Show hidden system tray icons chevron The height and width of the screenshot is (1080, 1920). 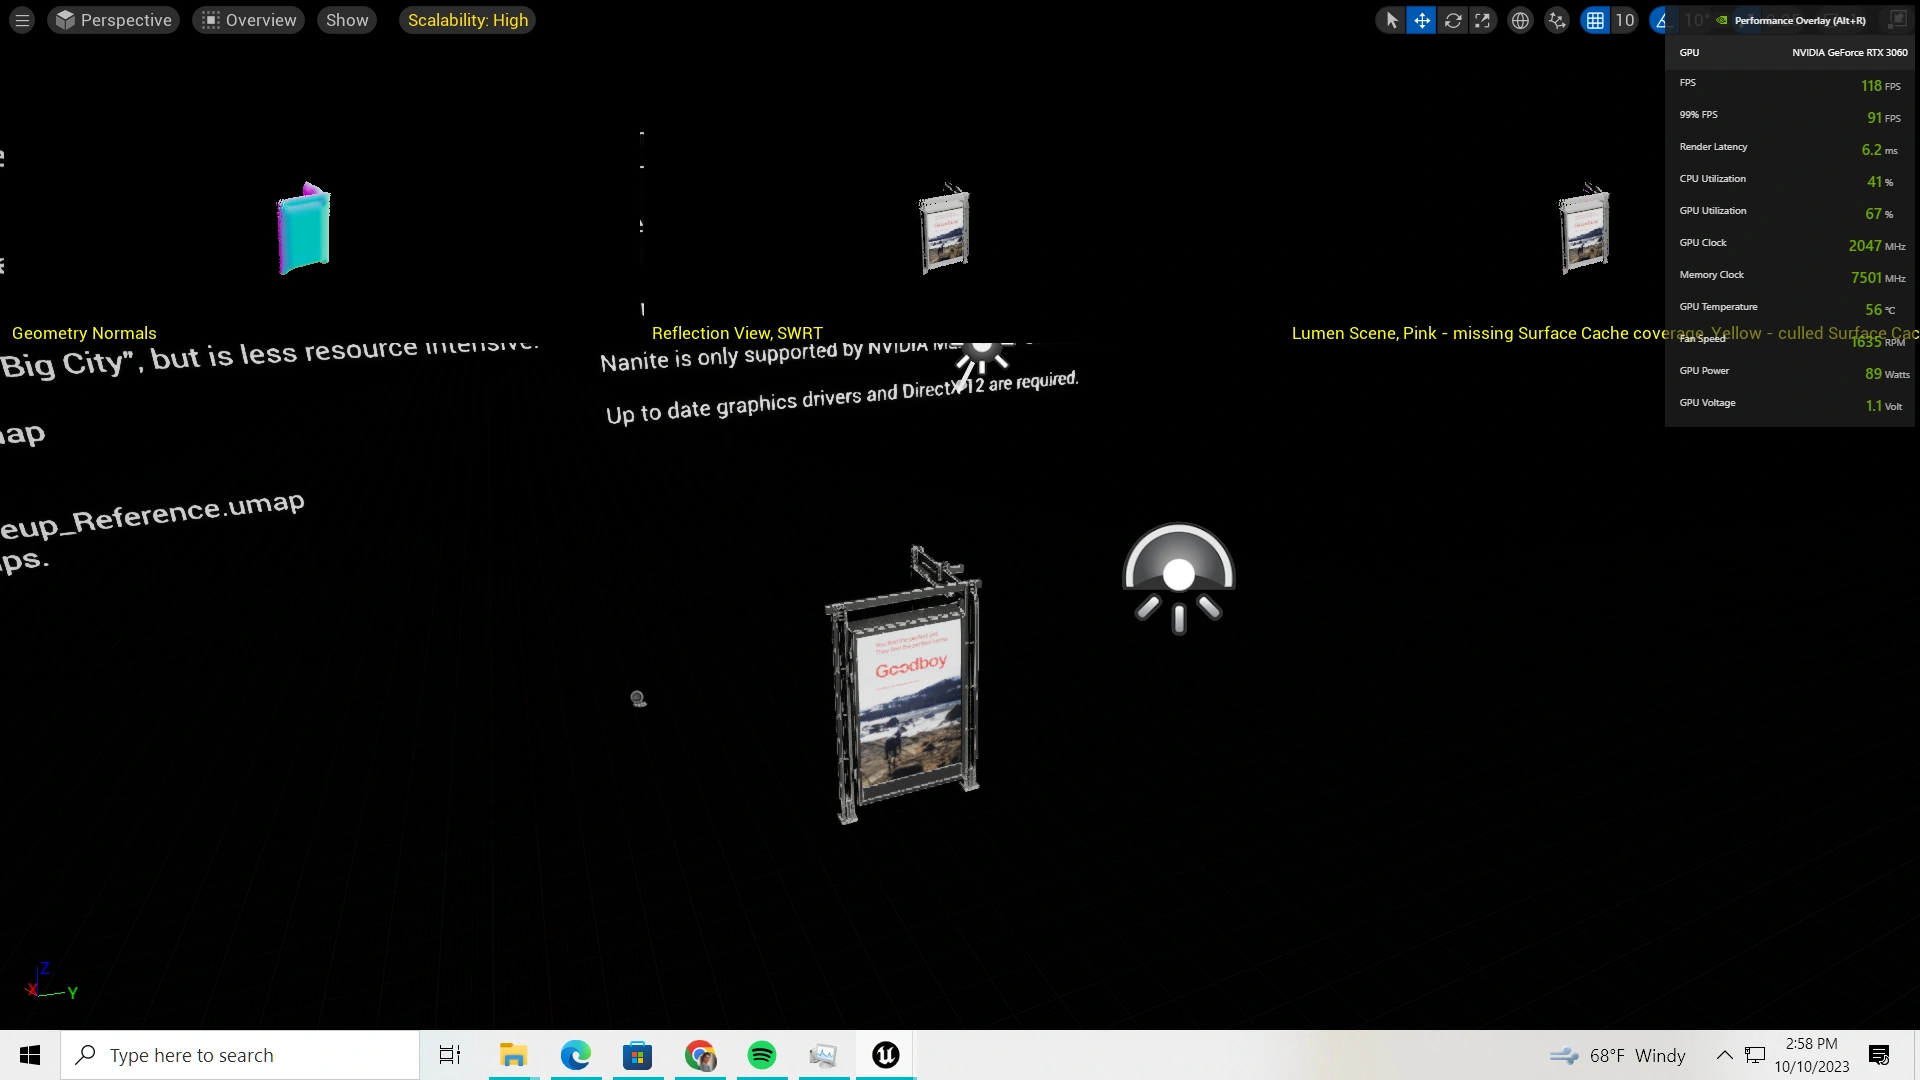(x=1725, y=1055)
